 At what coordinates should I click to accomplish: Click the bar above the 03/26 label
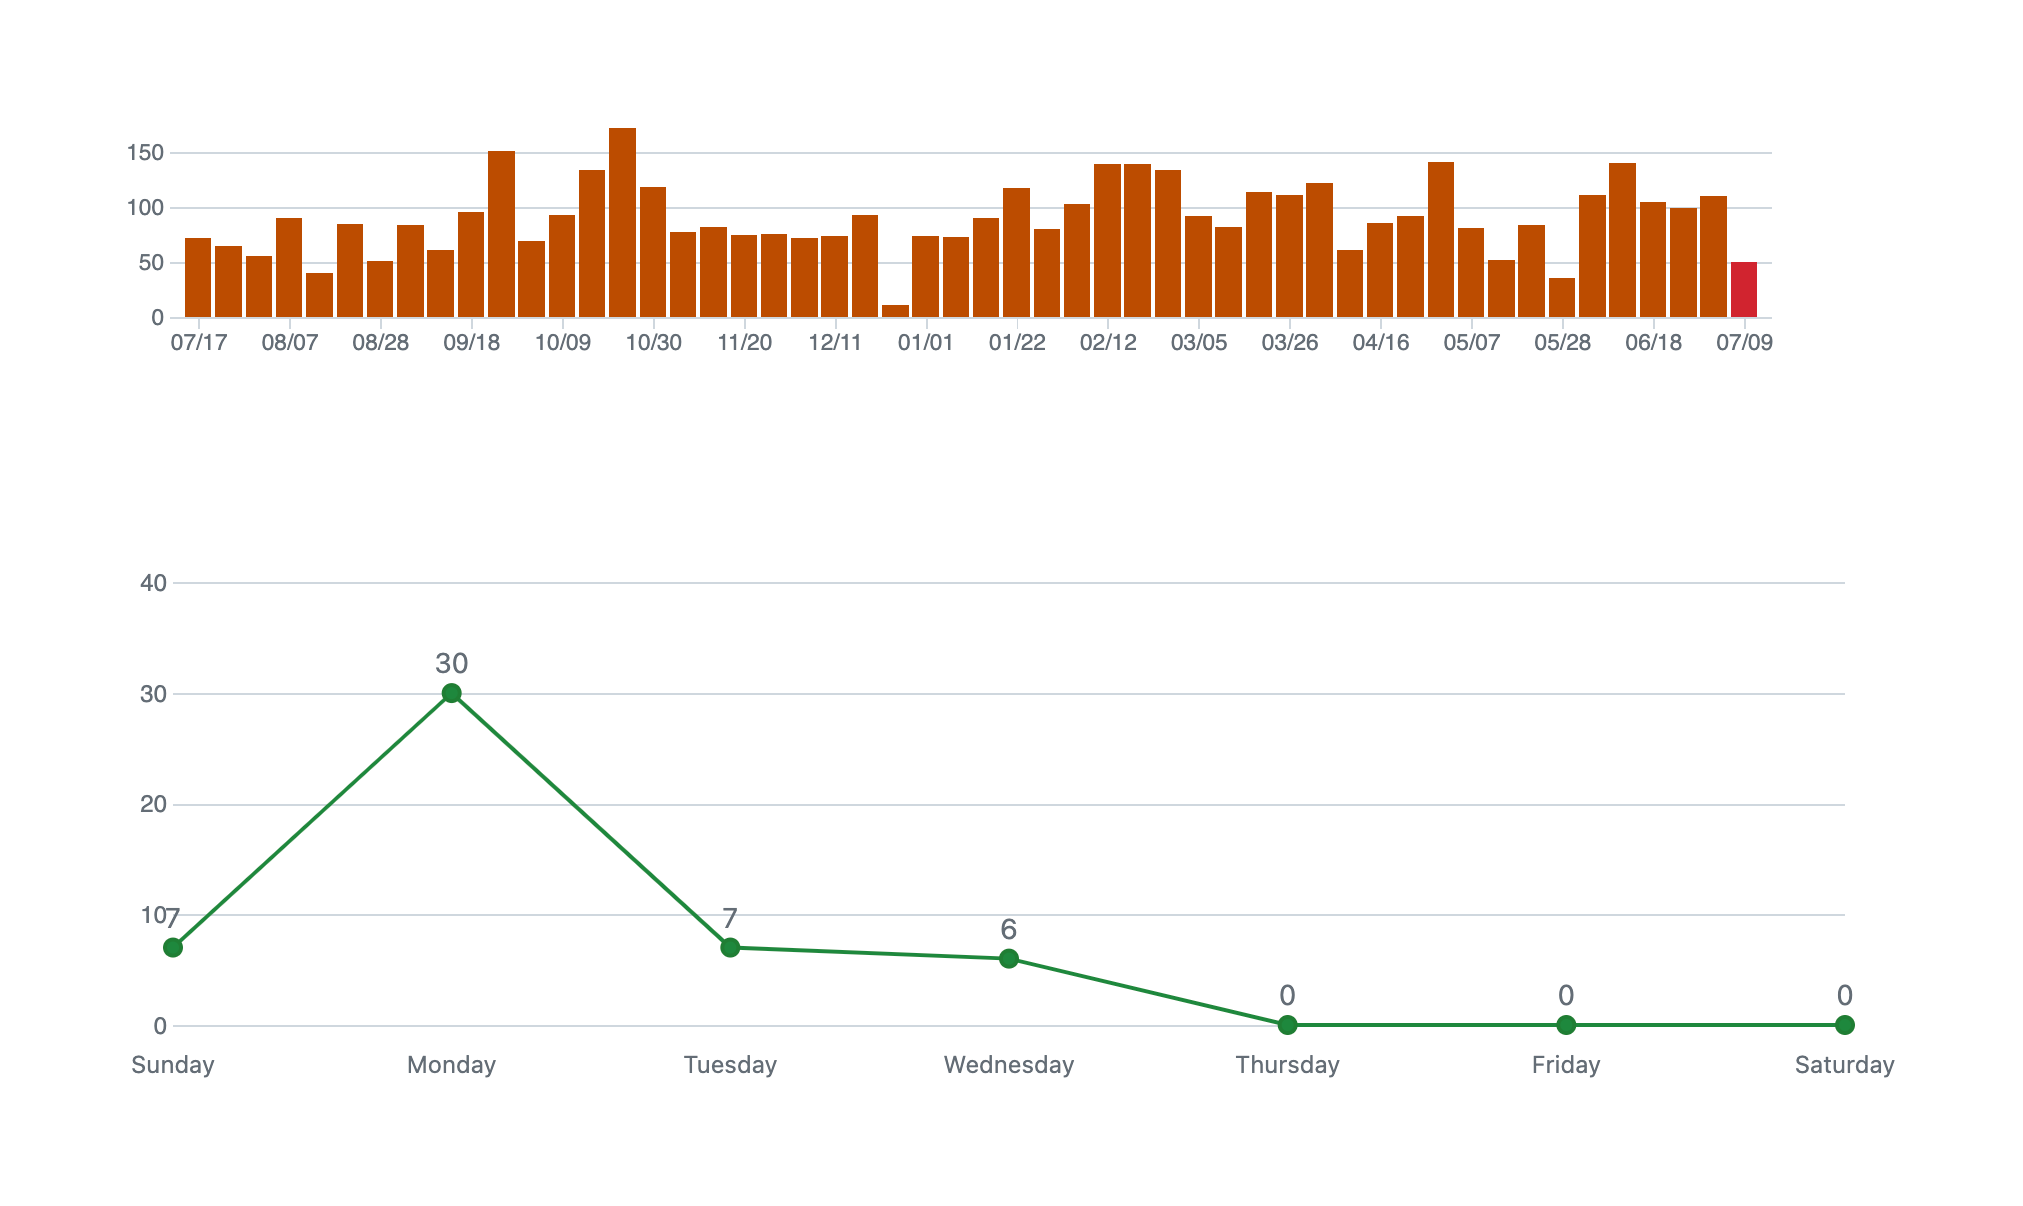[1289, 256]
